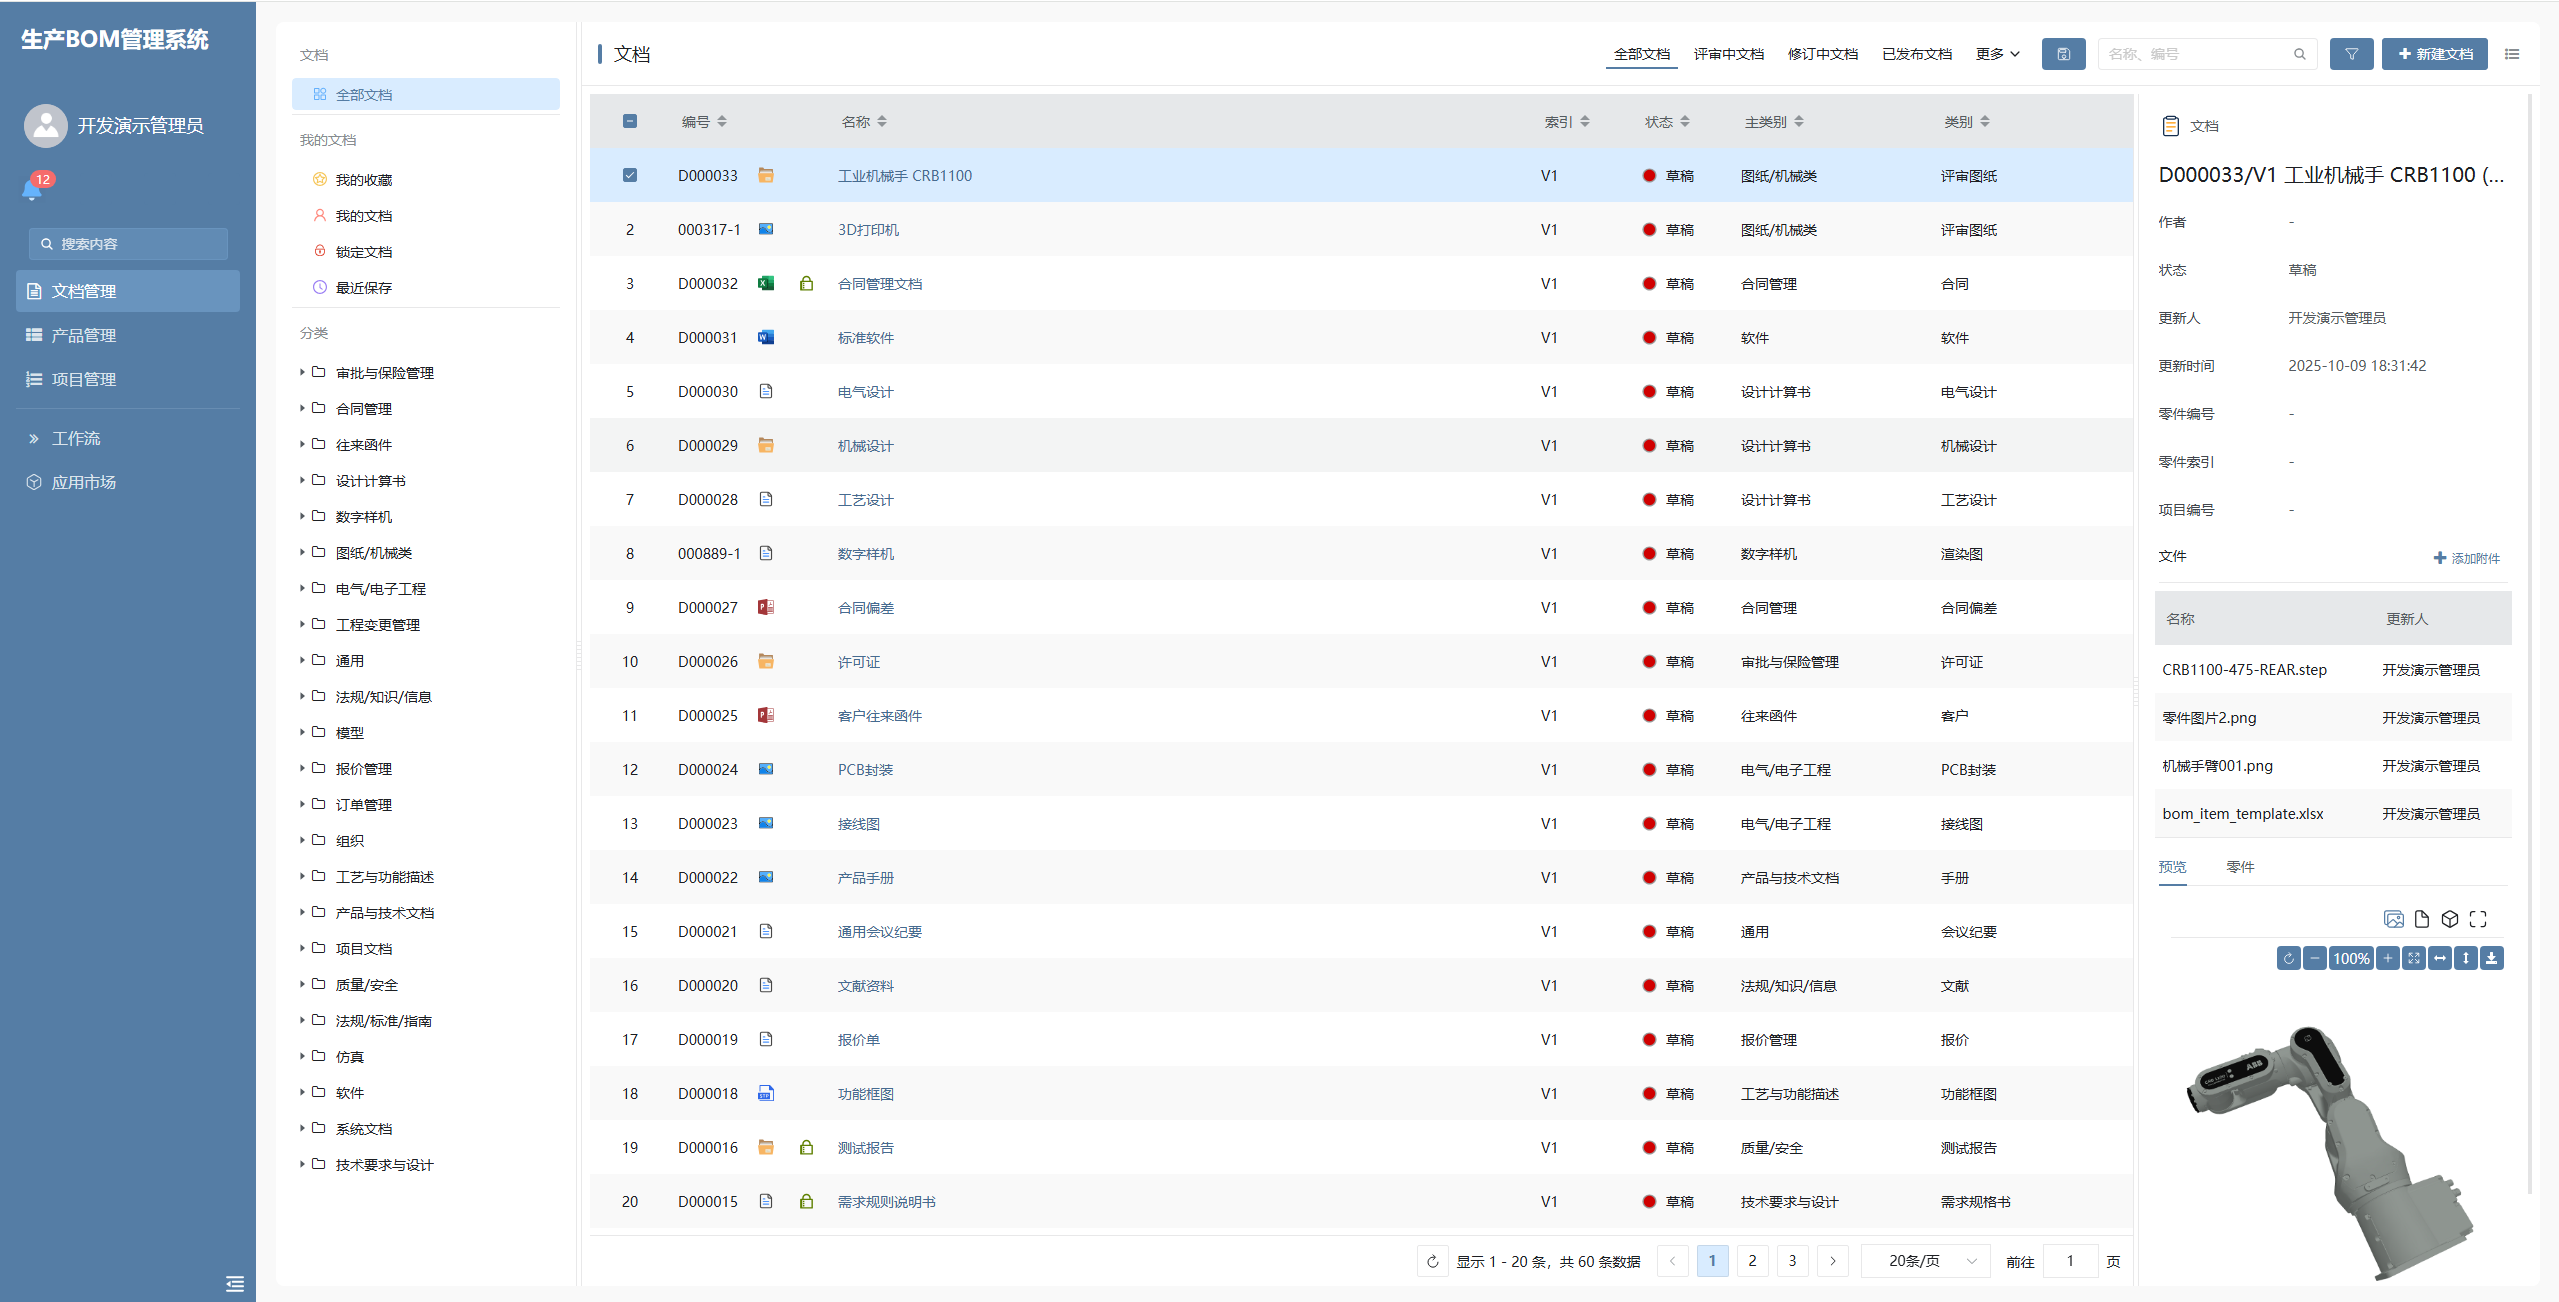2559x1302 pixels.
Task: Click the filter funnel icon
Action: (x=2351, y=54)
